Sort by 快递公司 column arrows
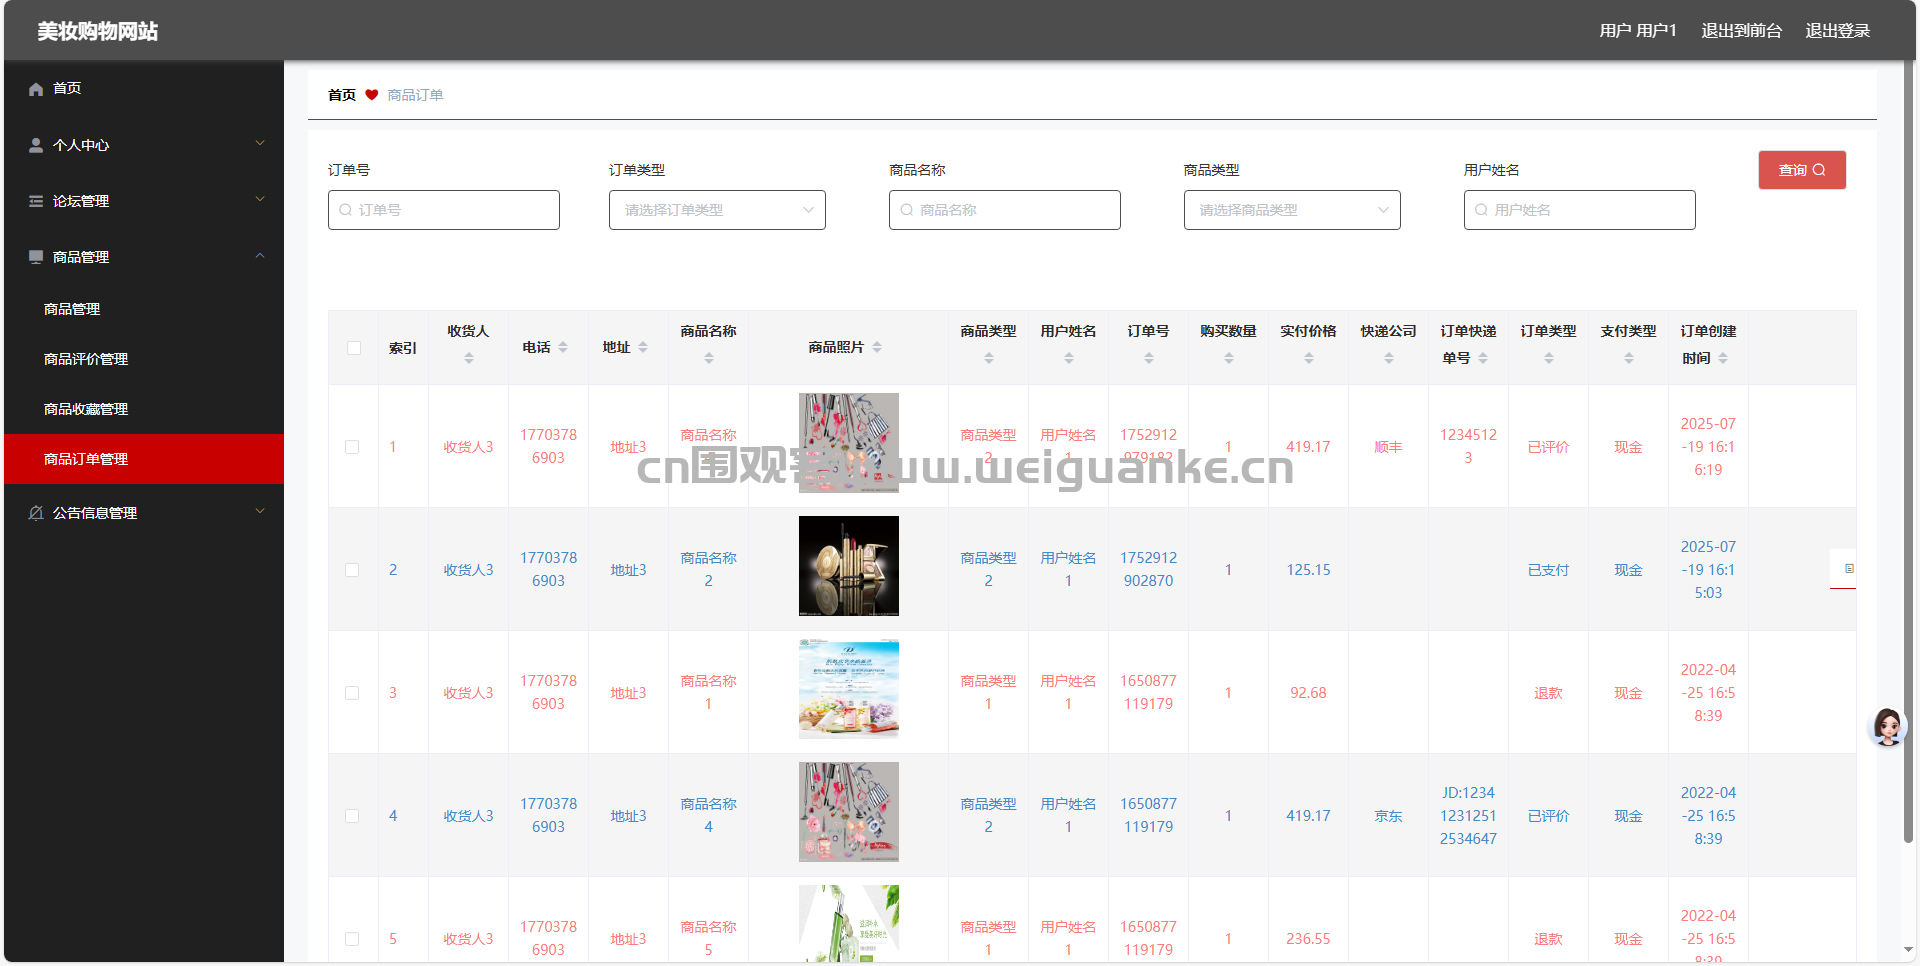The image size is (1920, 966). click(x=1389, y=358)
